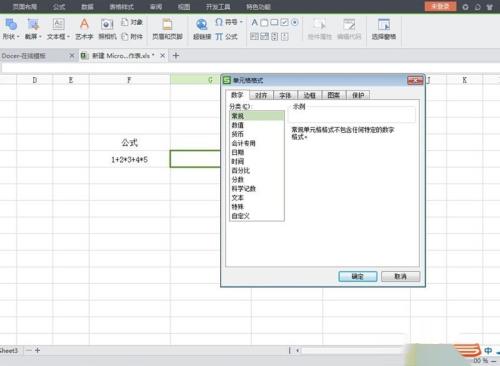This screenshot has height=366, width=500.
Task: Open Header and Footer (页眉和页脚)
Action: coord(167,29)
